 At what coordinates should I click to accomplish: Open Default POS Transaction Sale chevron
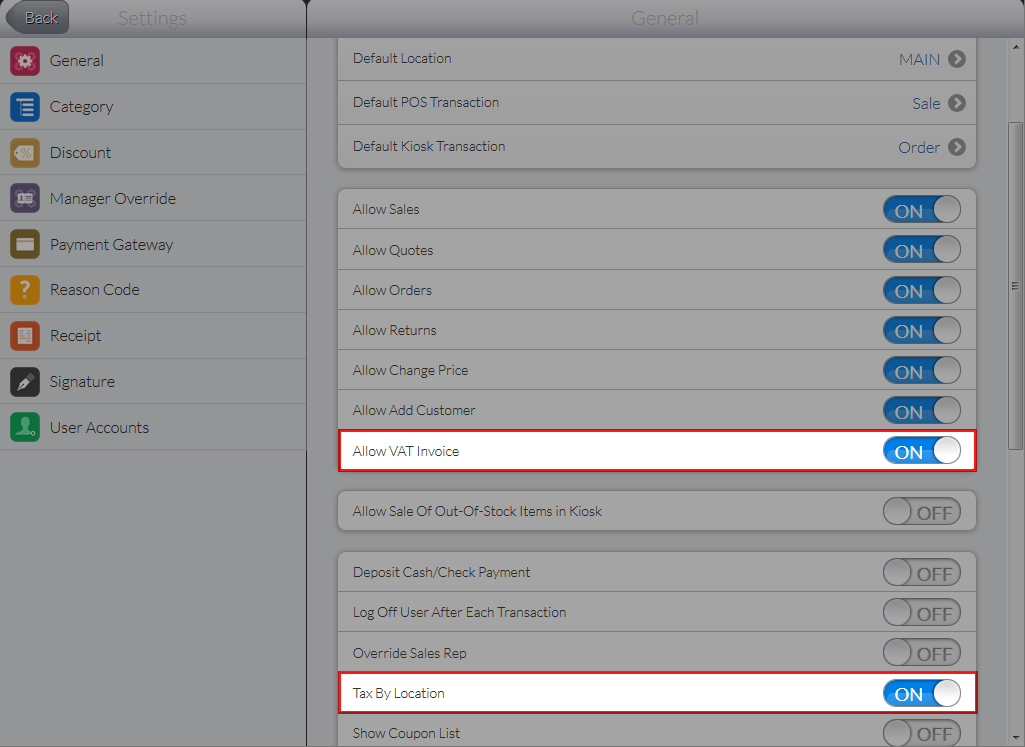[x=957, y=103]
